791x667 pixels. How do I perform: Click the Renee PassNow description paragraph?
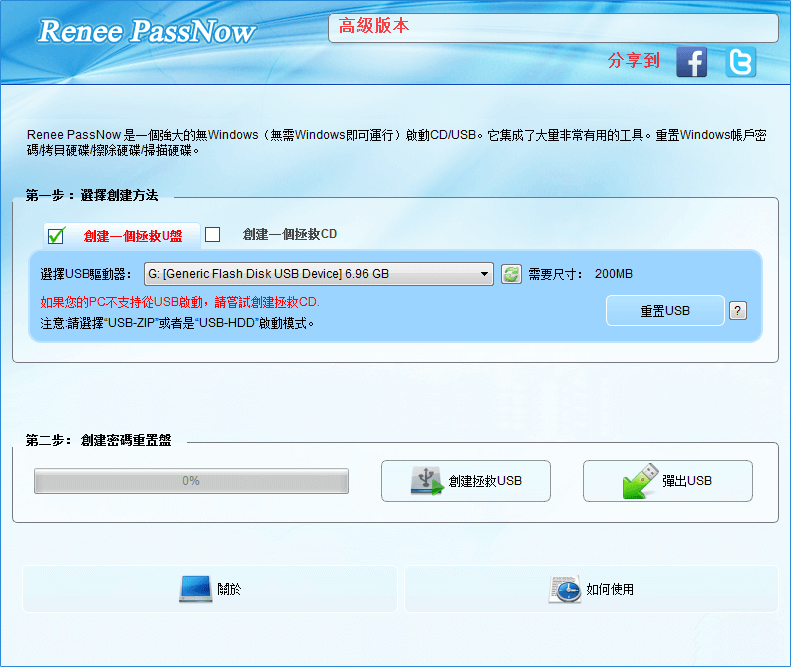[x=397, y=143]
